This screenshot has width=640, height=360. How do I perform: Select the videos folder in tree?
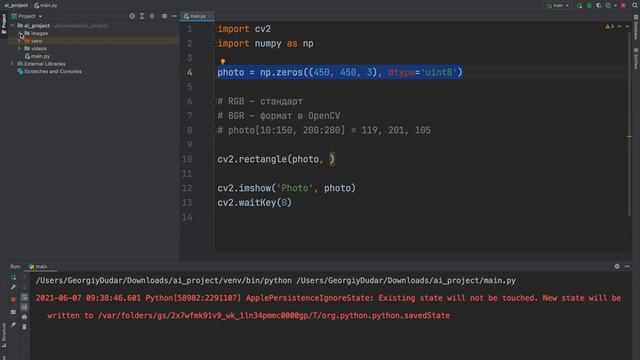[36, 49]
